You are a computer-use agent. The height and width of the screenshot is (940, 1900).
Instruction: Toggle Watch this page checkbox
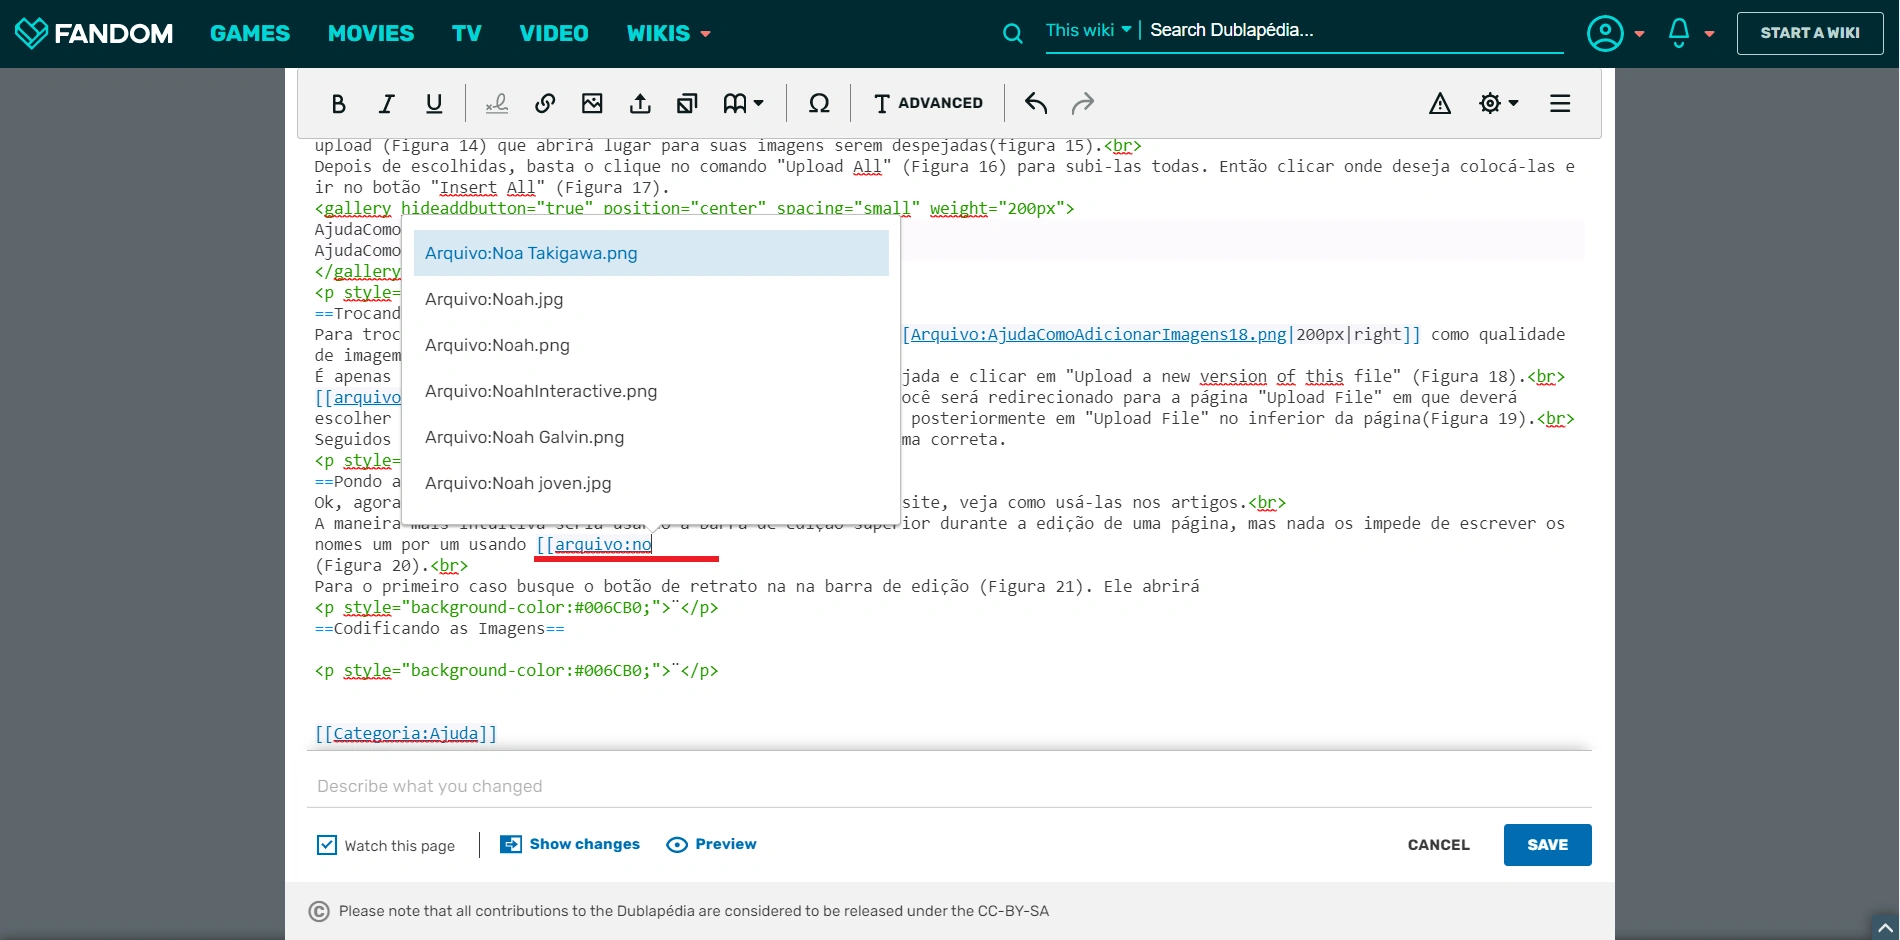click(x=327, y=845)
